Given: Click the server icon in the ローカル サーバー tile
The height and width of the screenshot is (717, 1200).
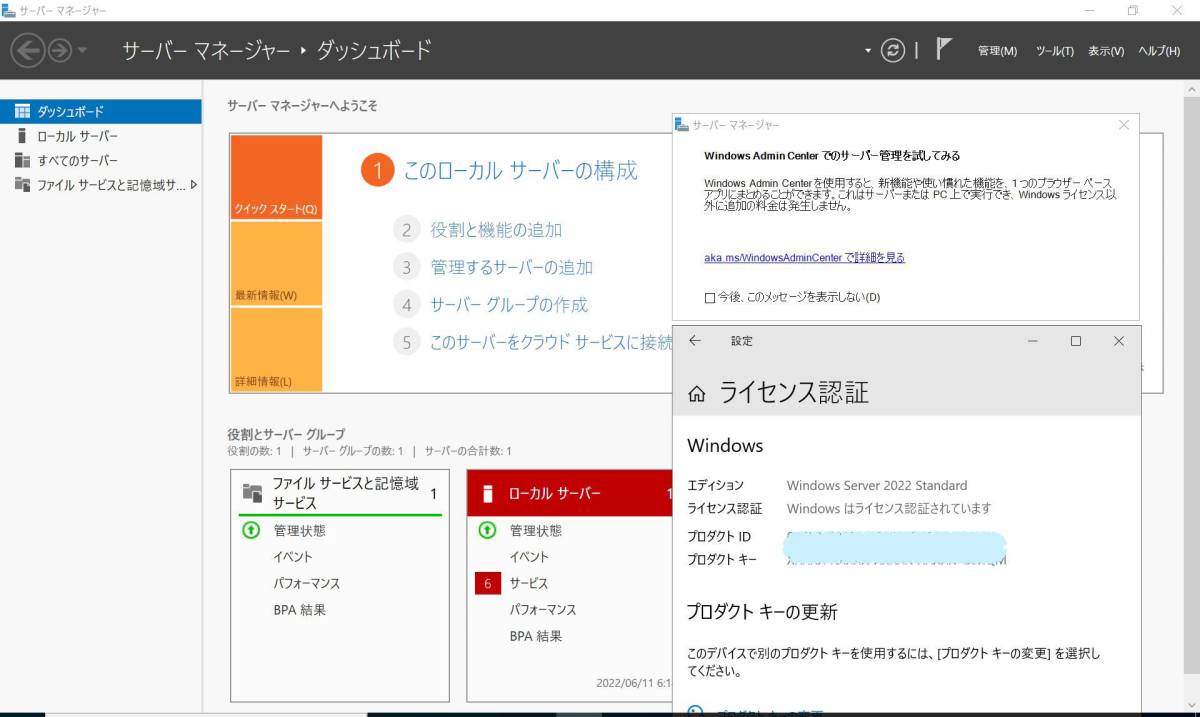Looking at the screenshot, I should click(x=488, y=493).
